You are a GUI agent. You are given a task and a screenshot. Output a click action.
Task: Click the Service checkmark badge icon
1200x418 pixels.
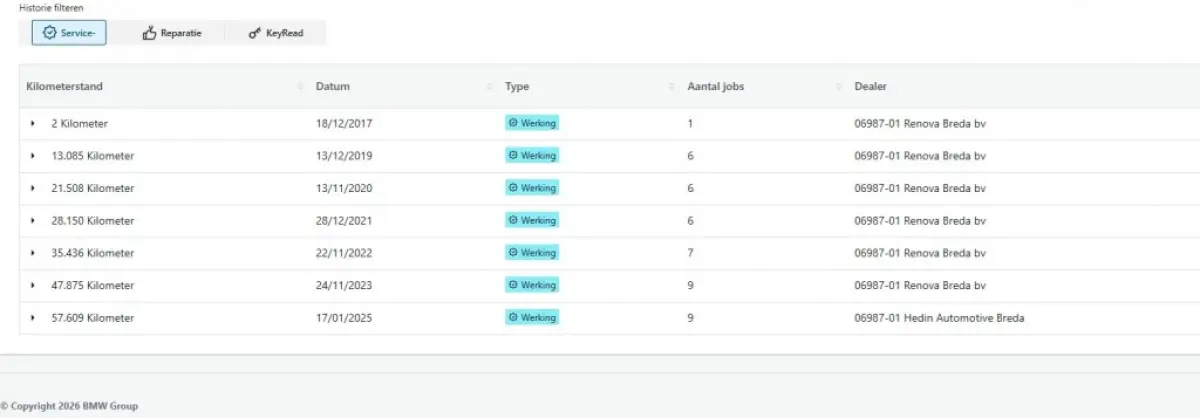click(x=49, y=33)
